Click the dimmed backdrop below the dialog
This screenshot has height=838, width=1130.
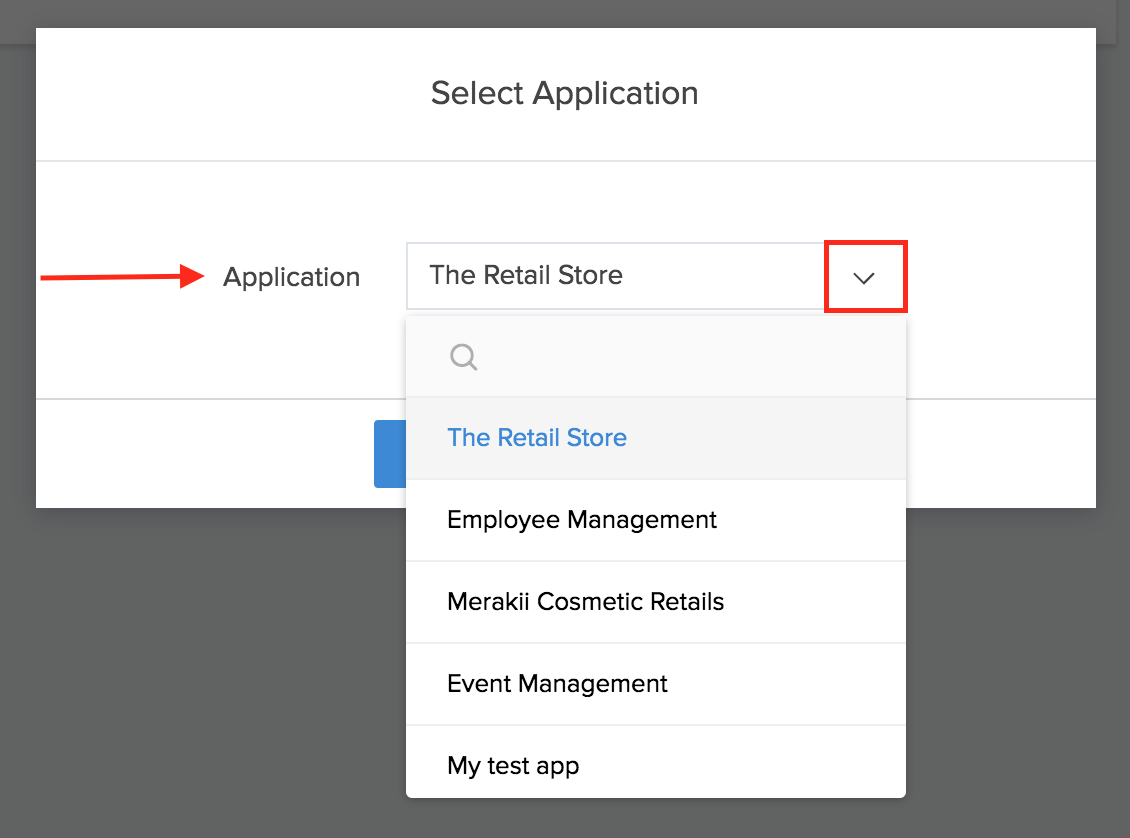click(x=200, y=680)
